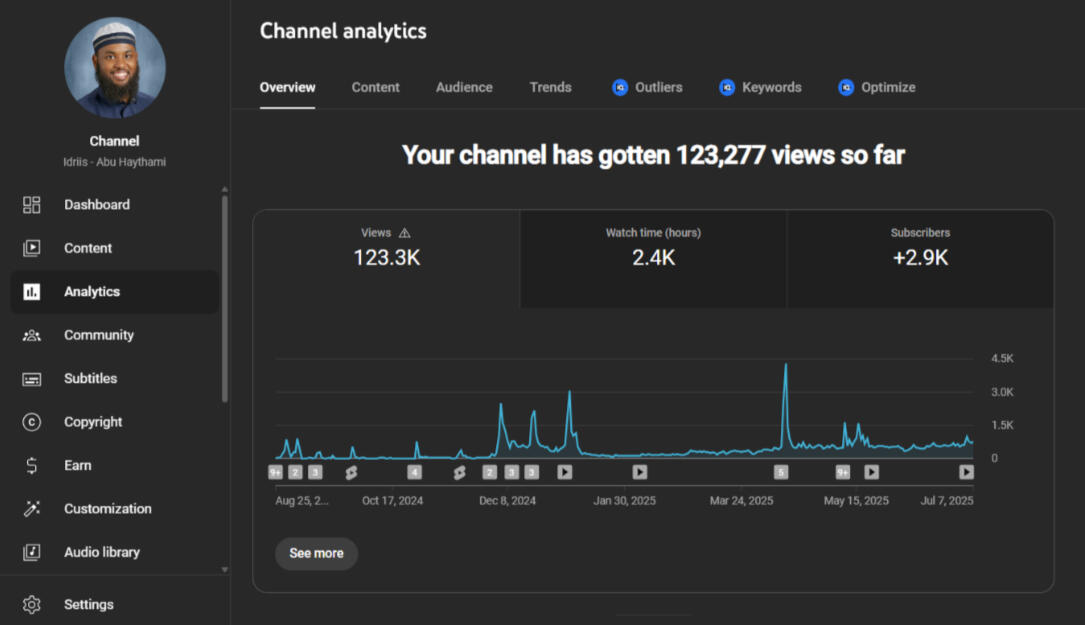This screenshot has height=625, width=1085.
Task: Switch to the Keywords tab
Action: [760, 88]
